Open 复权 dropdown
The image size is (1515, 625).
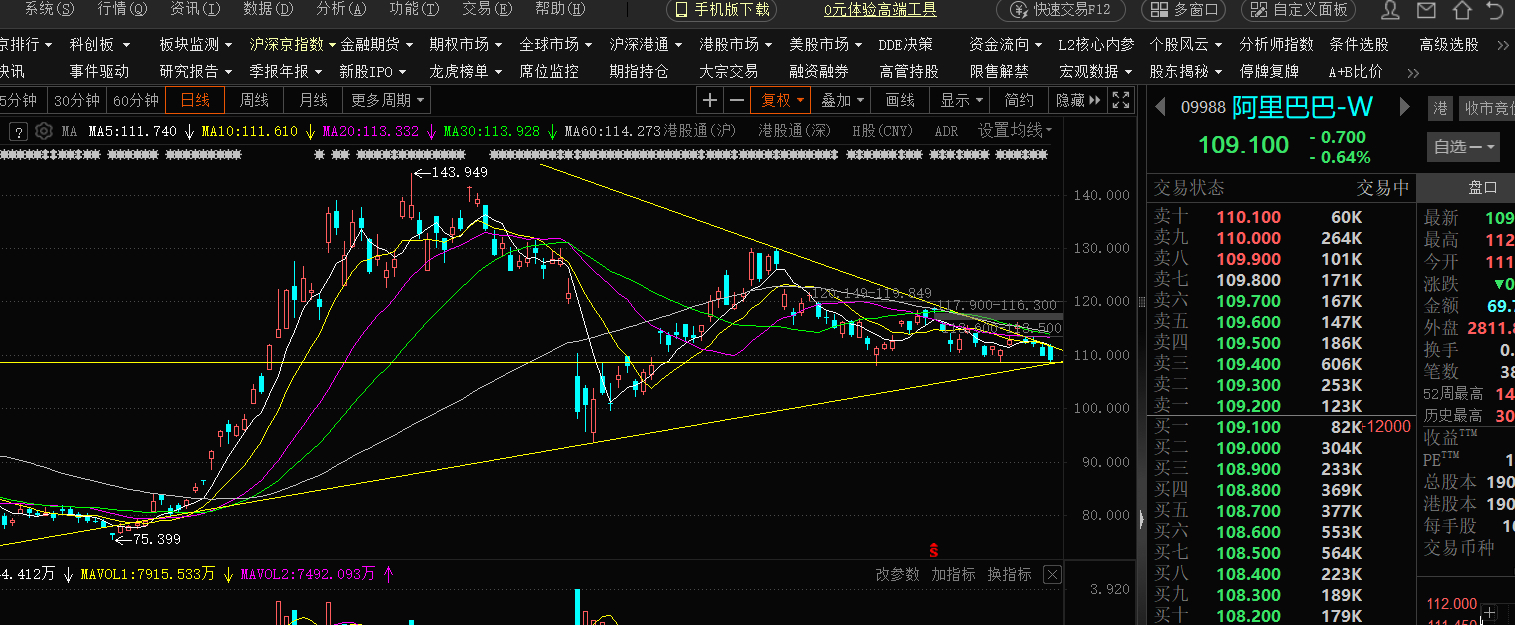(x=783, y=100)
